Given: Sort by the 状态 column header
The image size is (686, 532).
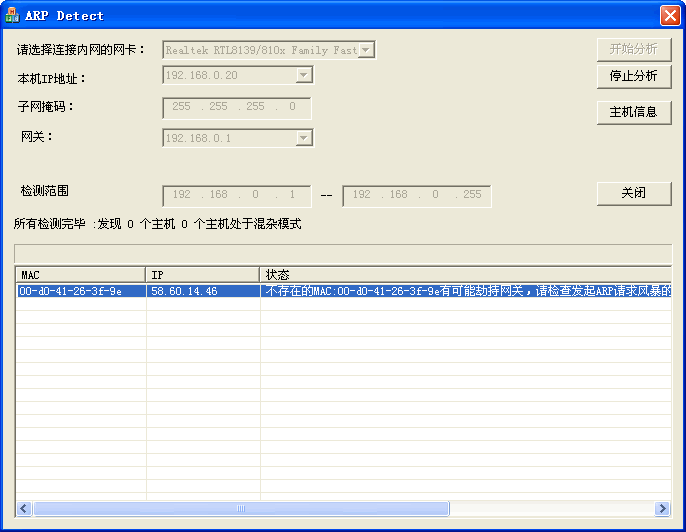Looking at the screenshot, I should point(466,275).
